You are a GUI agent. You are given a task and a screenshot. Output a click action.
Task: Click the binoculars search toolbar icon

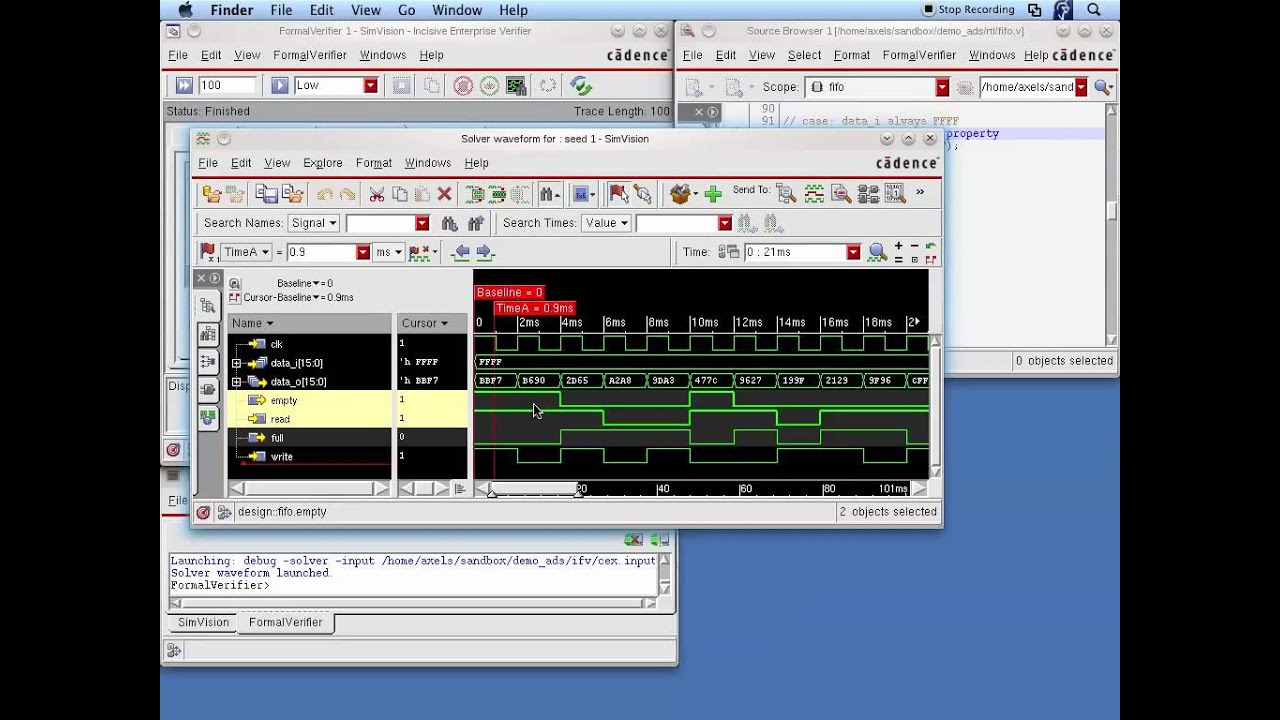pyautogui.click(x=550, y=194)
